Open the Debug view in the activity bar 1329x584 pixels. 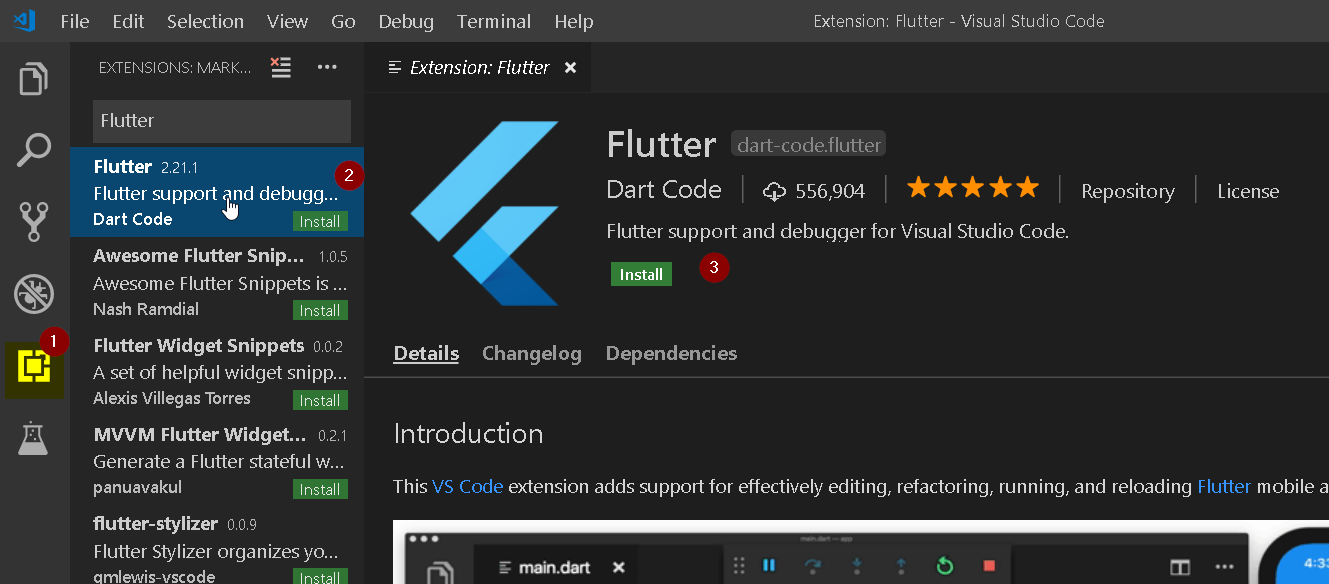point(34,295)
